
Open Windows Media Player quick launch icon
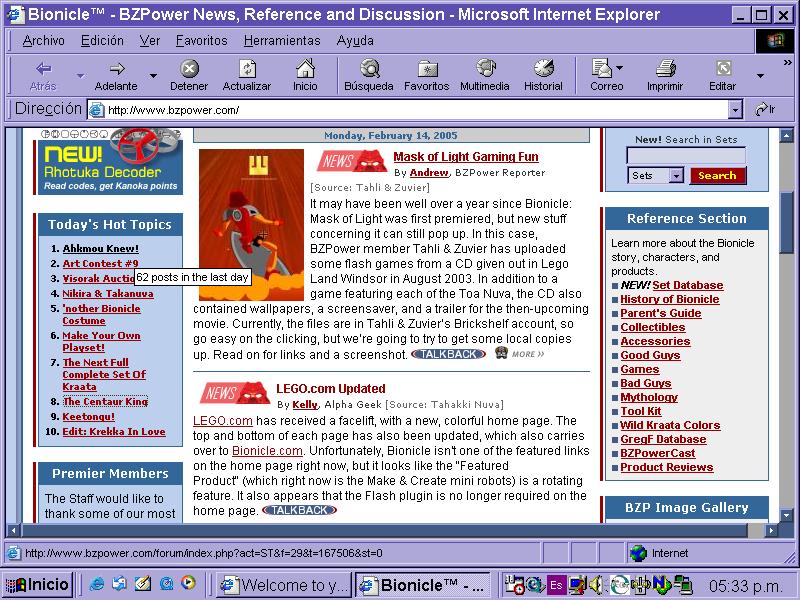click(188, 583)
